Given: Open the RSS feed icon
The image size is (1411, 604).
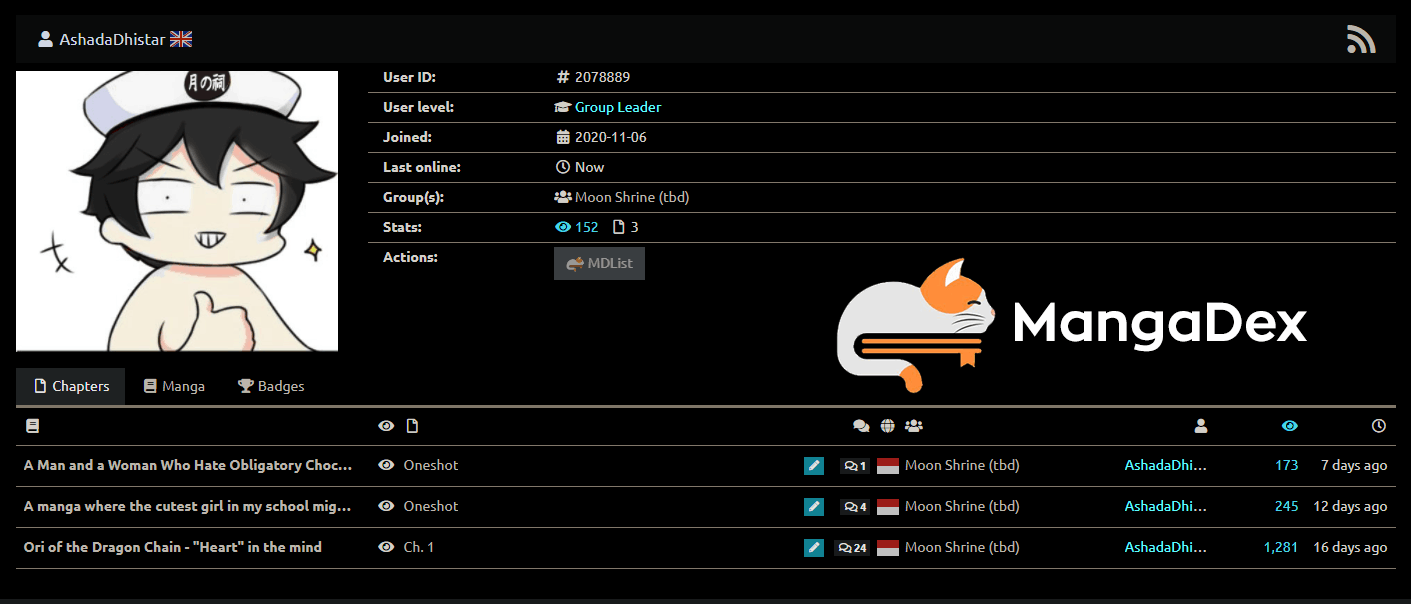Looking at the screenshot, I should coord(1361,39).
